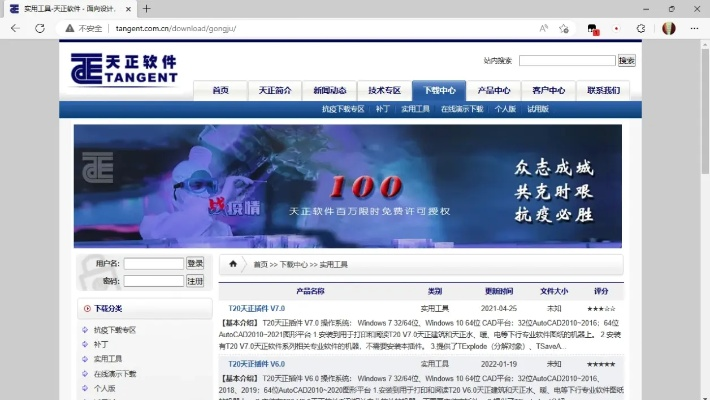Close the 实用工具 browser tab
This screenshot has height=400, width=710.
coord(122,9)
